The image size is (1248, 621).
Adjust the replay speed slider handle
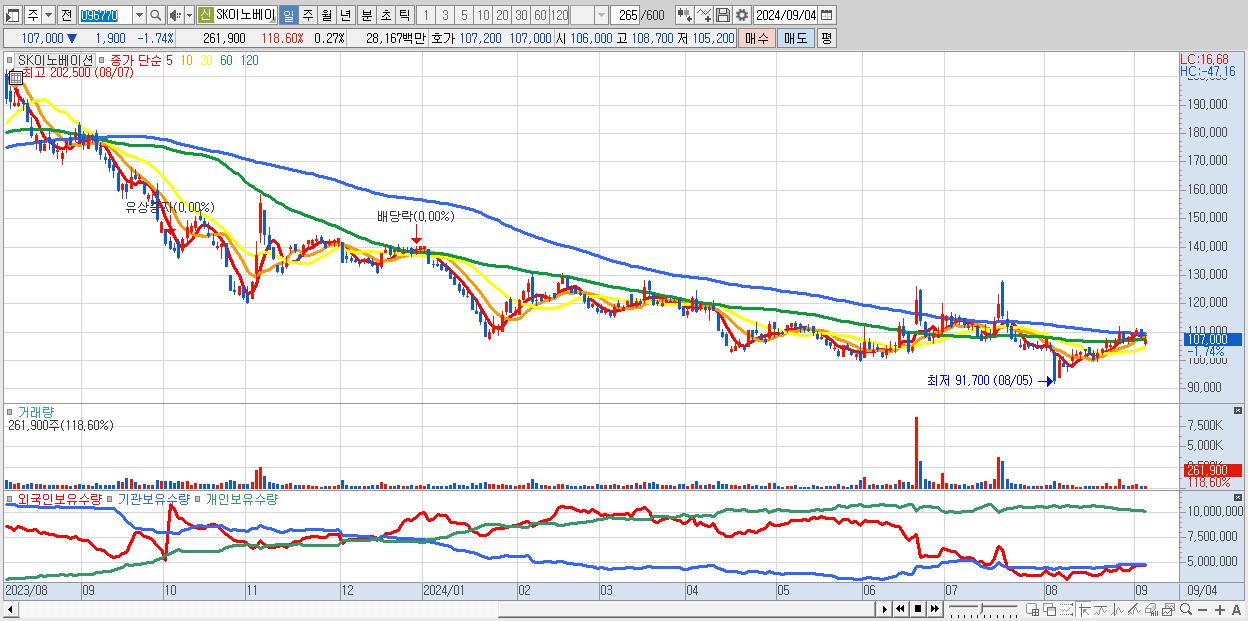point(982,608)
